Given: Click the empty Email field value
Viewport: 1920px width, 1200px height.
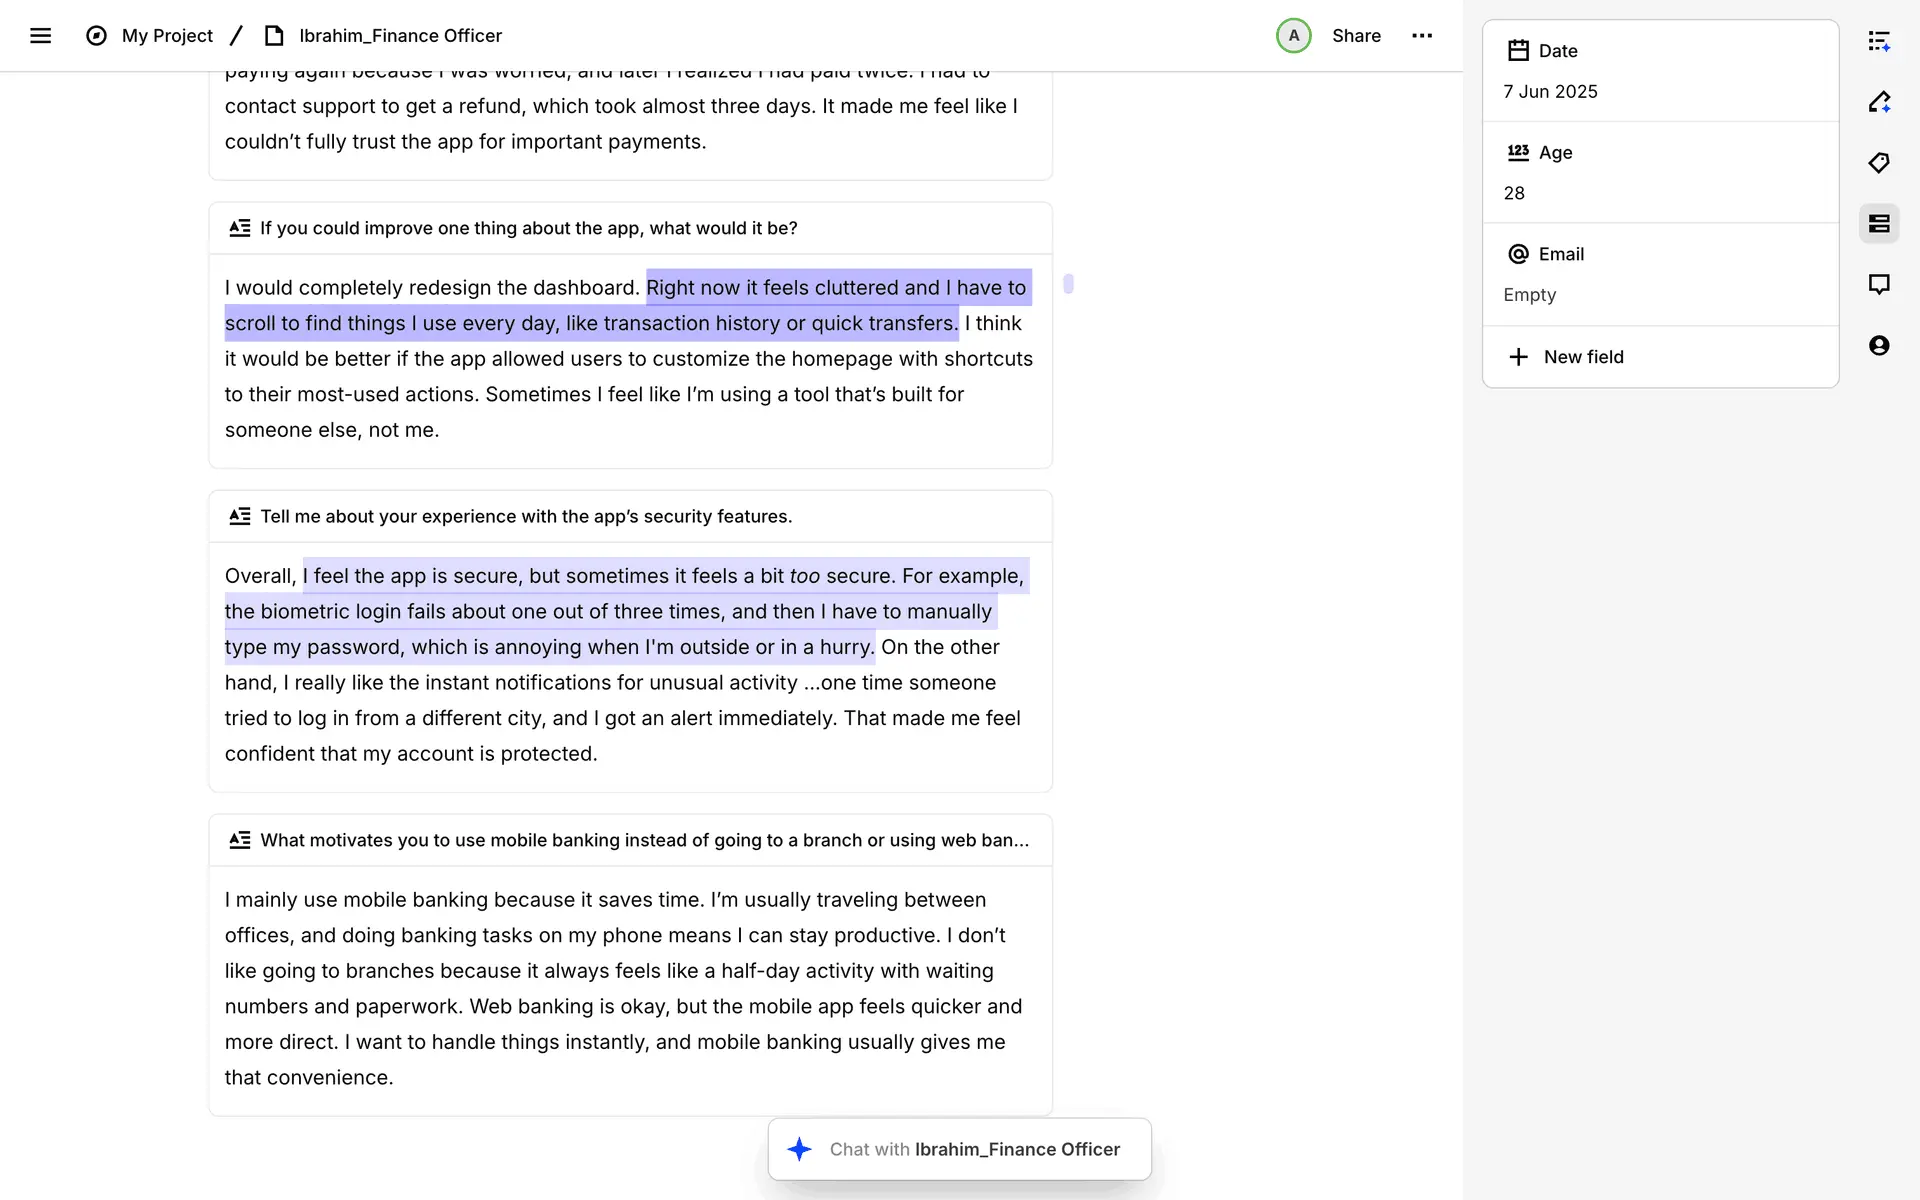Looking at the screenshot, I should [1530, 295].
